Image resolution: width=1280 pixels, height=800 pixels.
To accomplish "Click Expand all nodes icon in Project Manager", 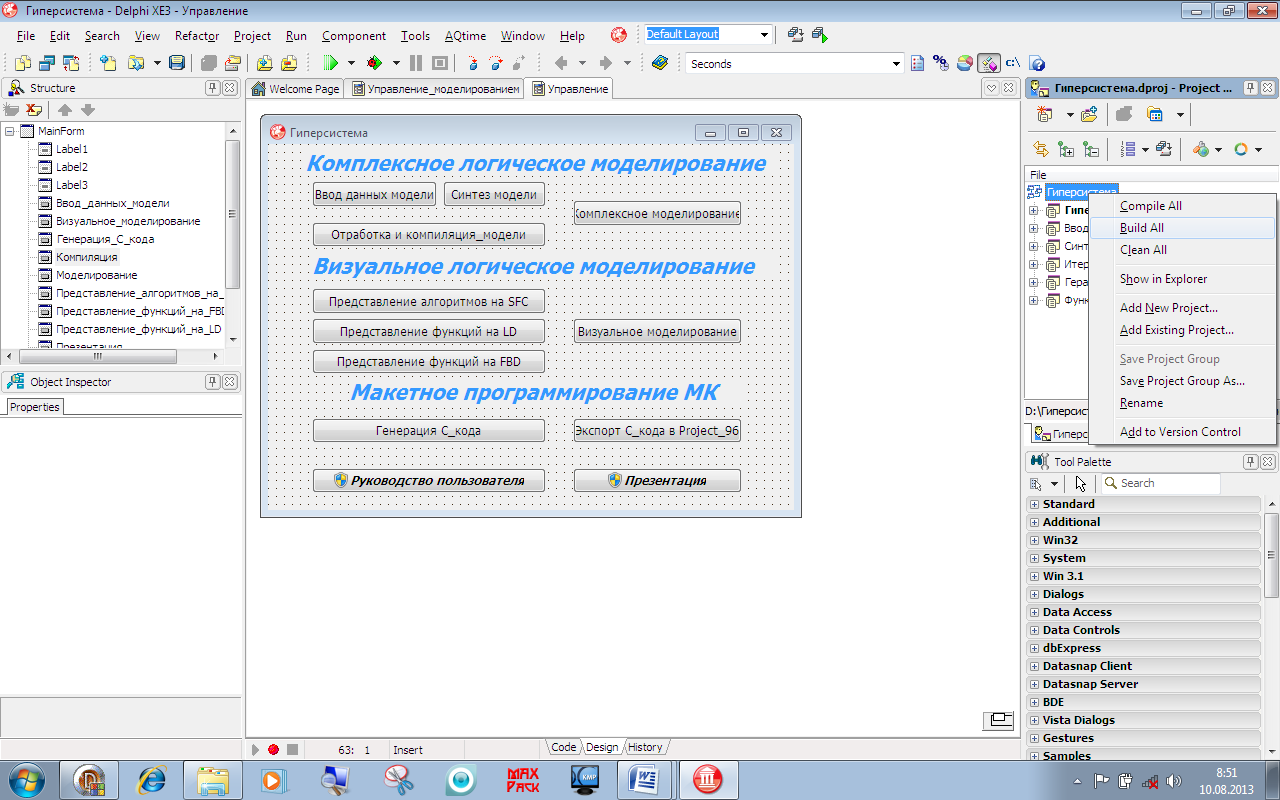I will point(1066,149).
